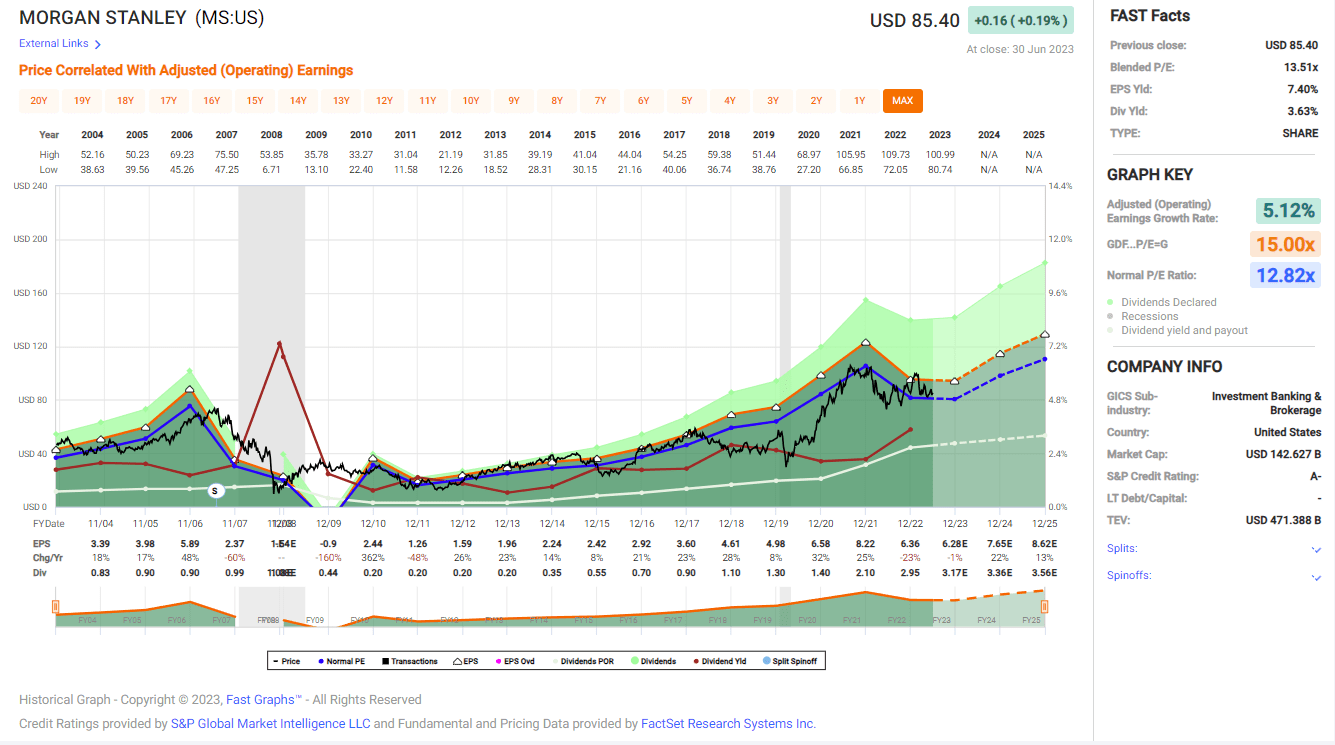Expand the Spinoffs dropdown

click(1316, 576)
